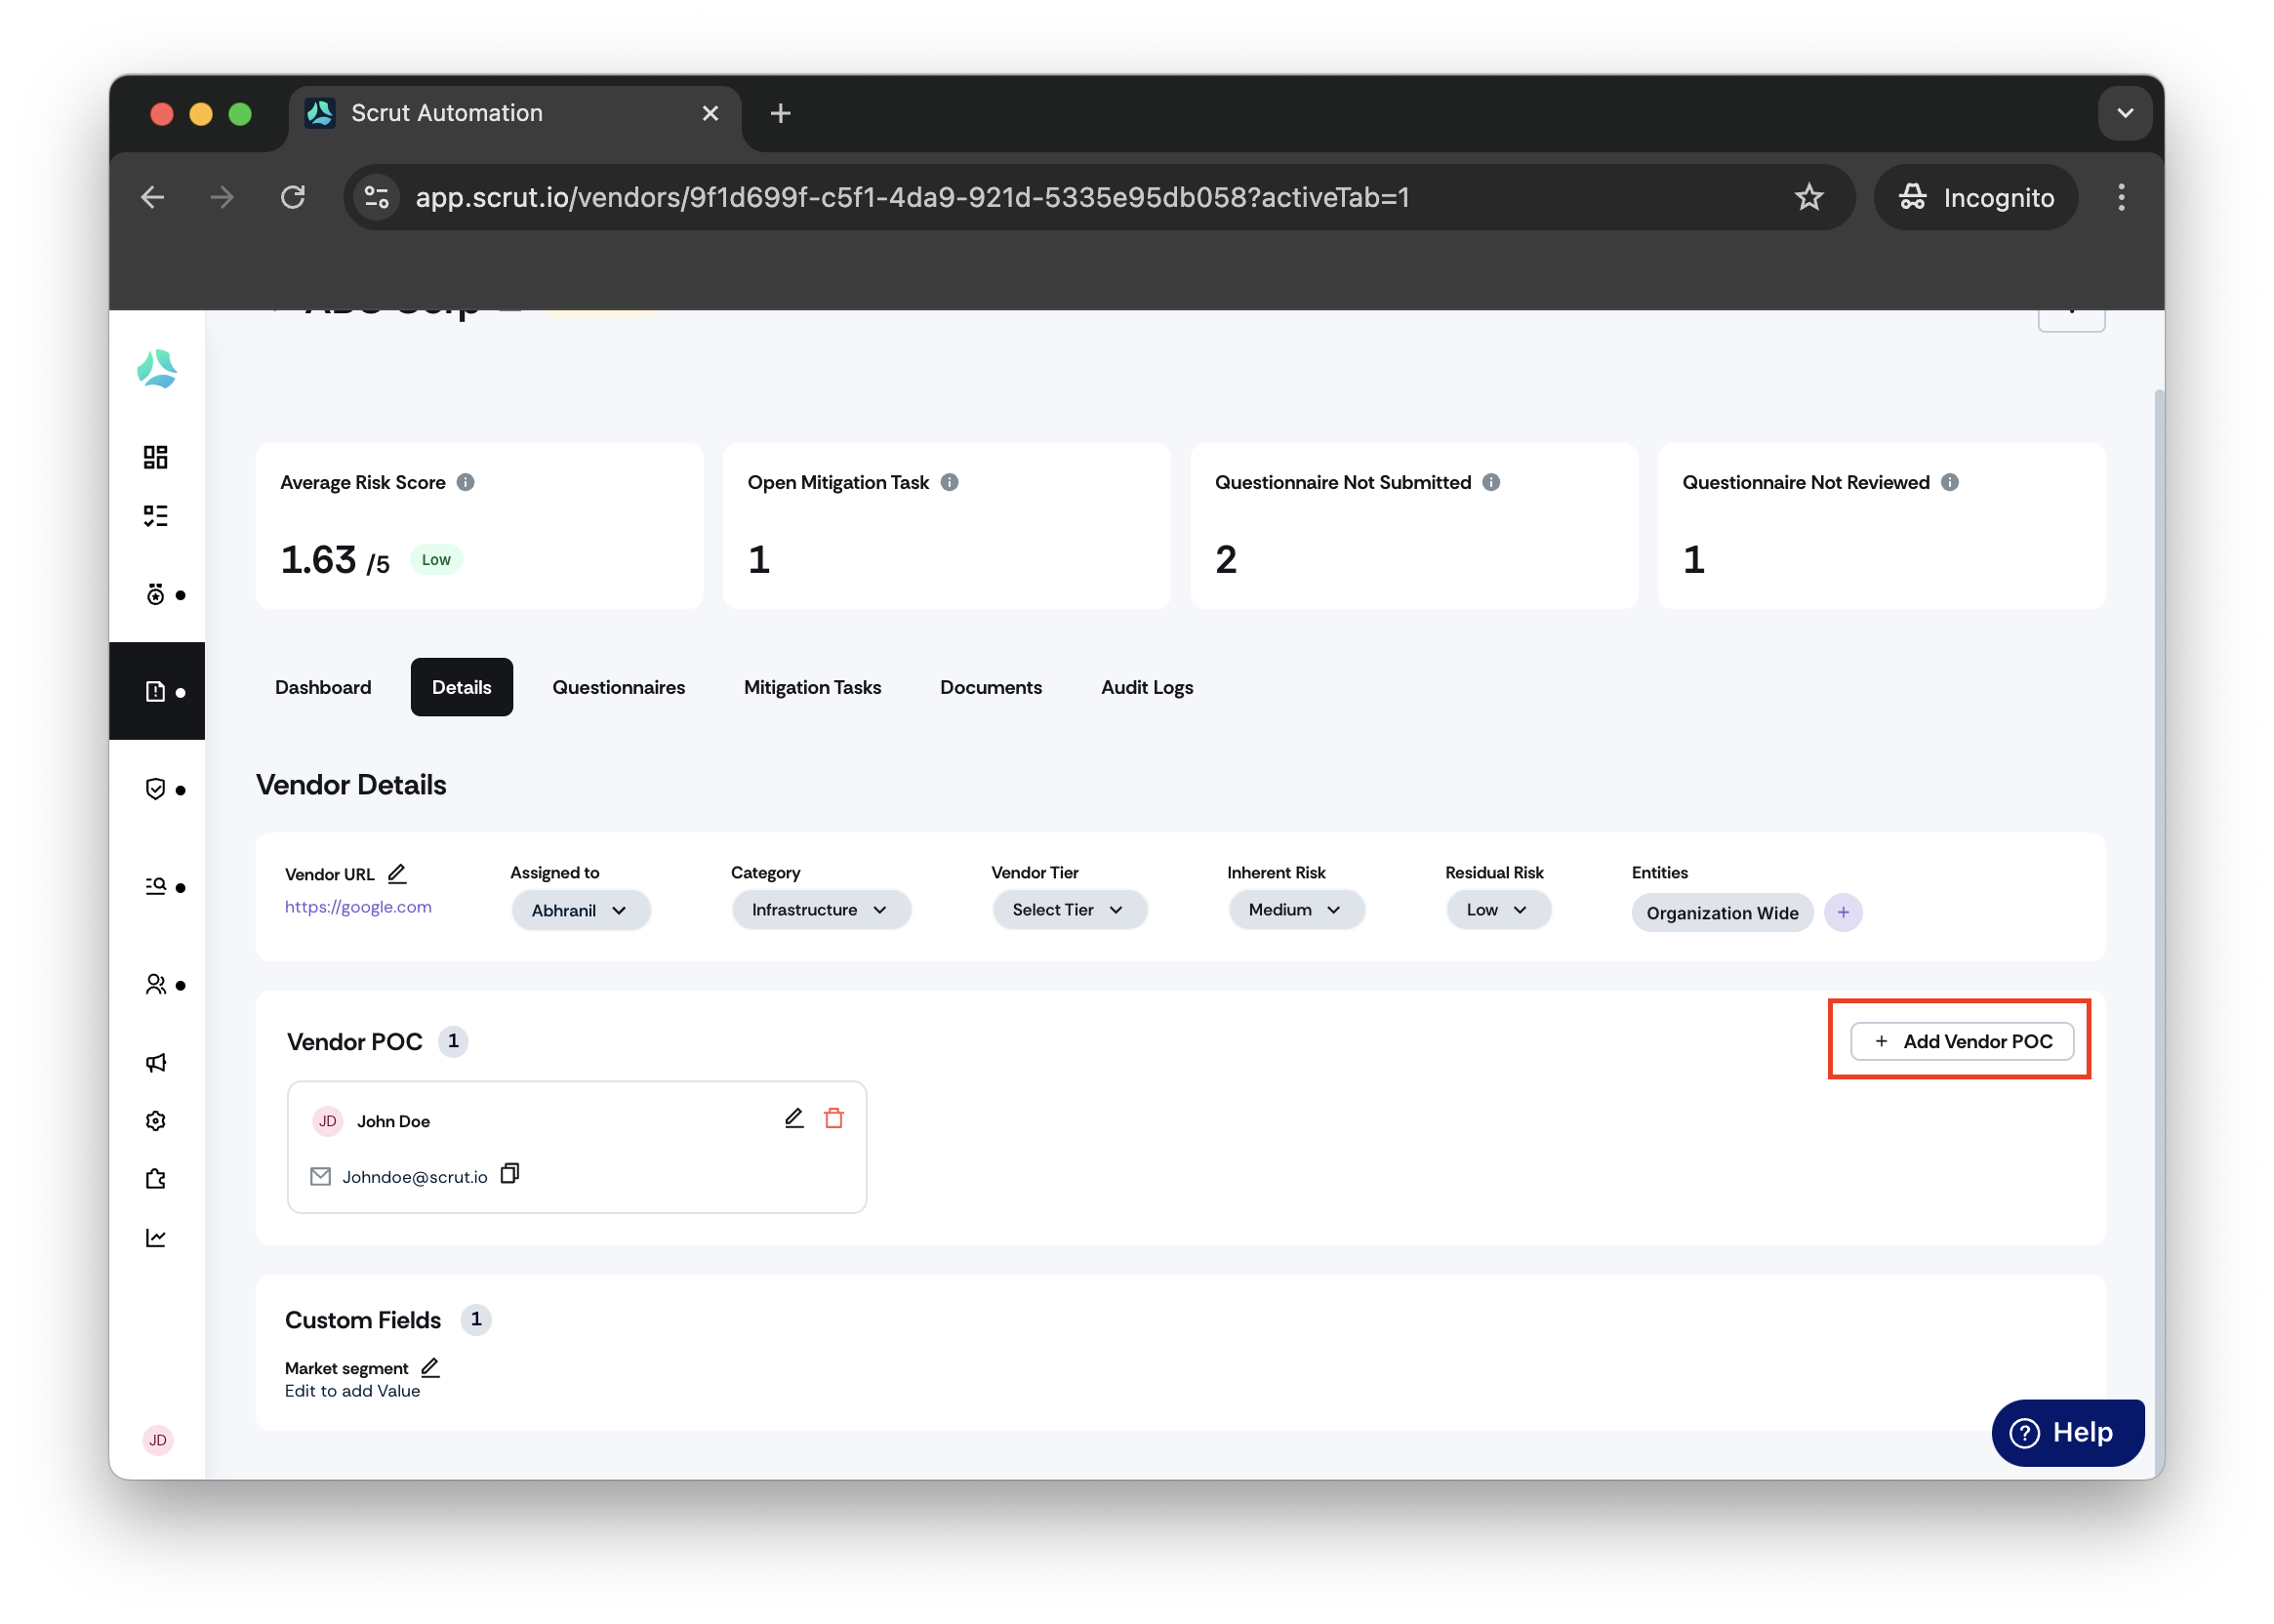
Task: Open the megaphone announcements sidebar icon
Action: [x=155, y=1062]
